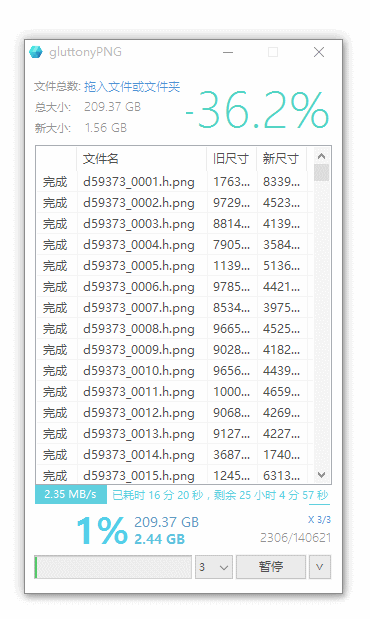Minimize the gluttonyPNG window
The width and height of the screenshot is (370, 619).
point(228,52)
